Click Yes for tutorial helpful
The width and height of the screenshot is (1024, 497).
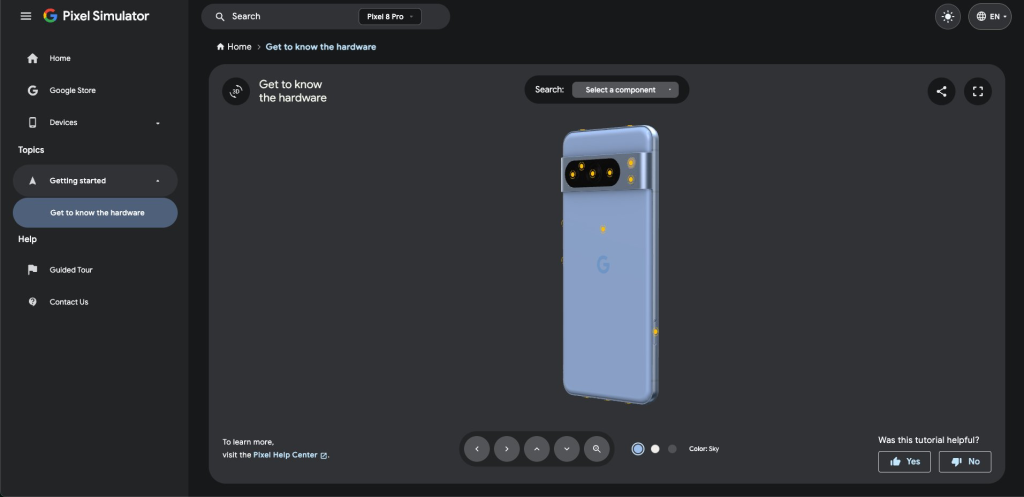click(x=904, y=461)
